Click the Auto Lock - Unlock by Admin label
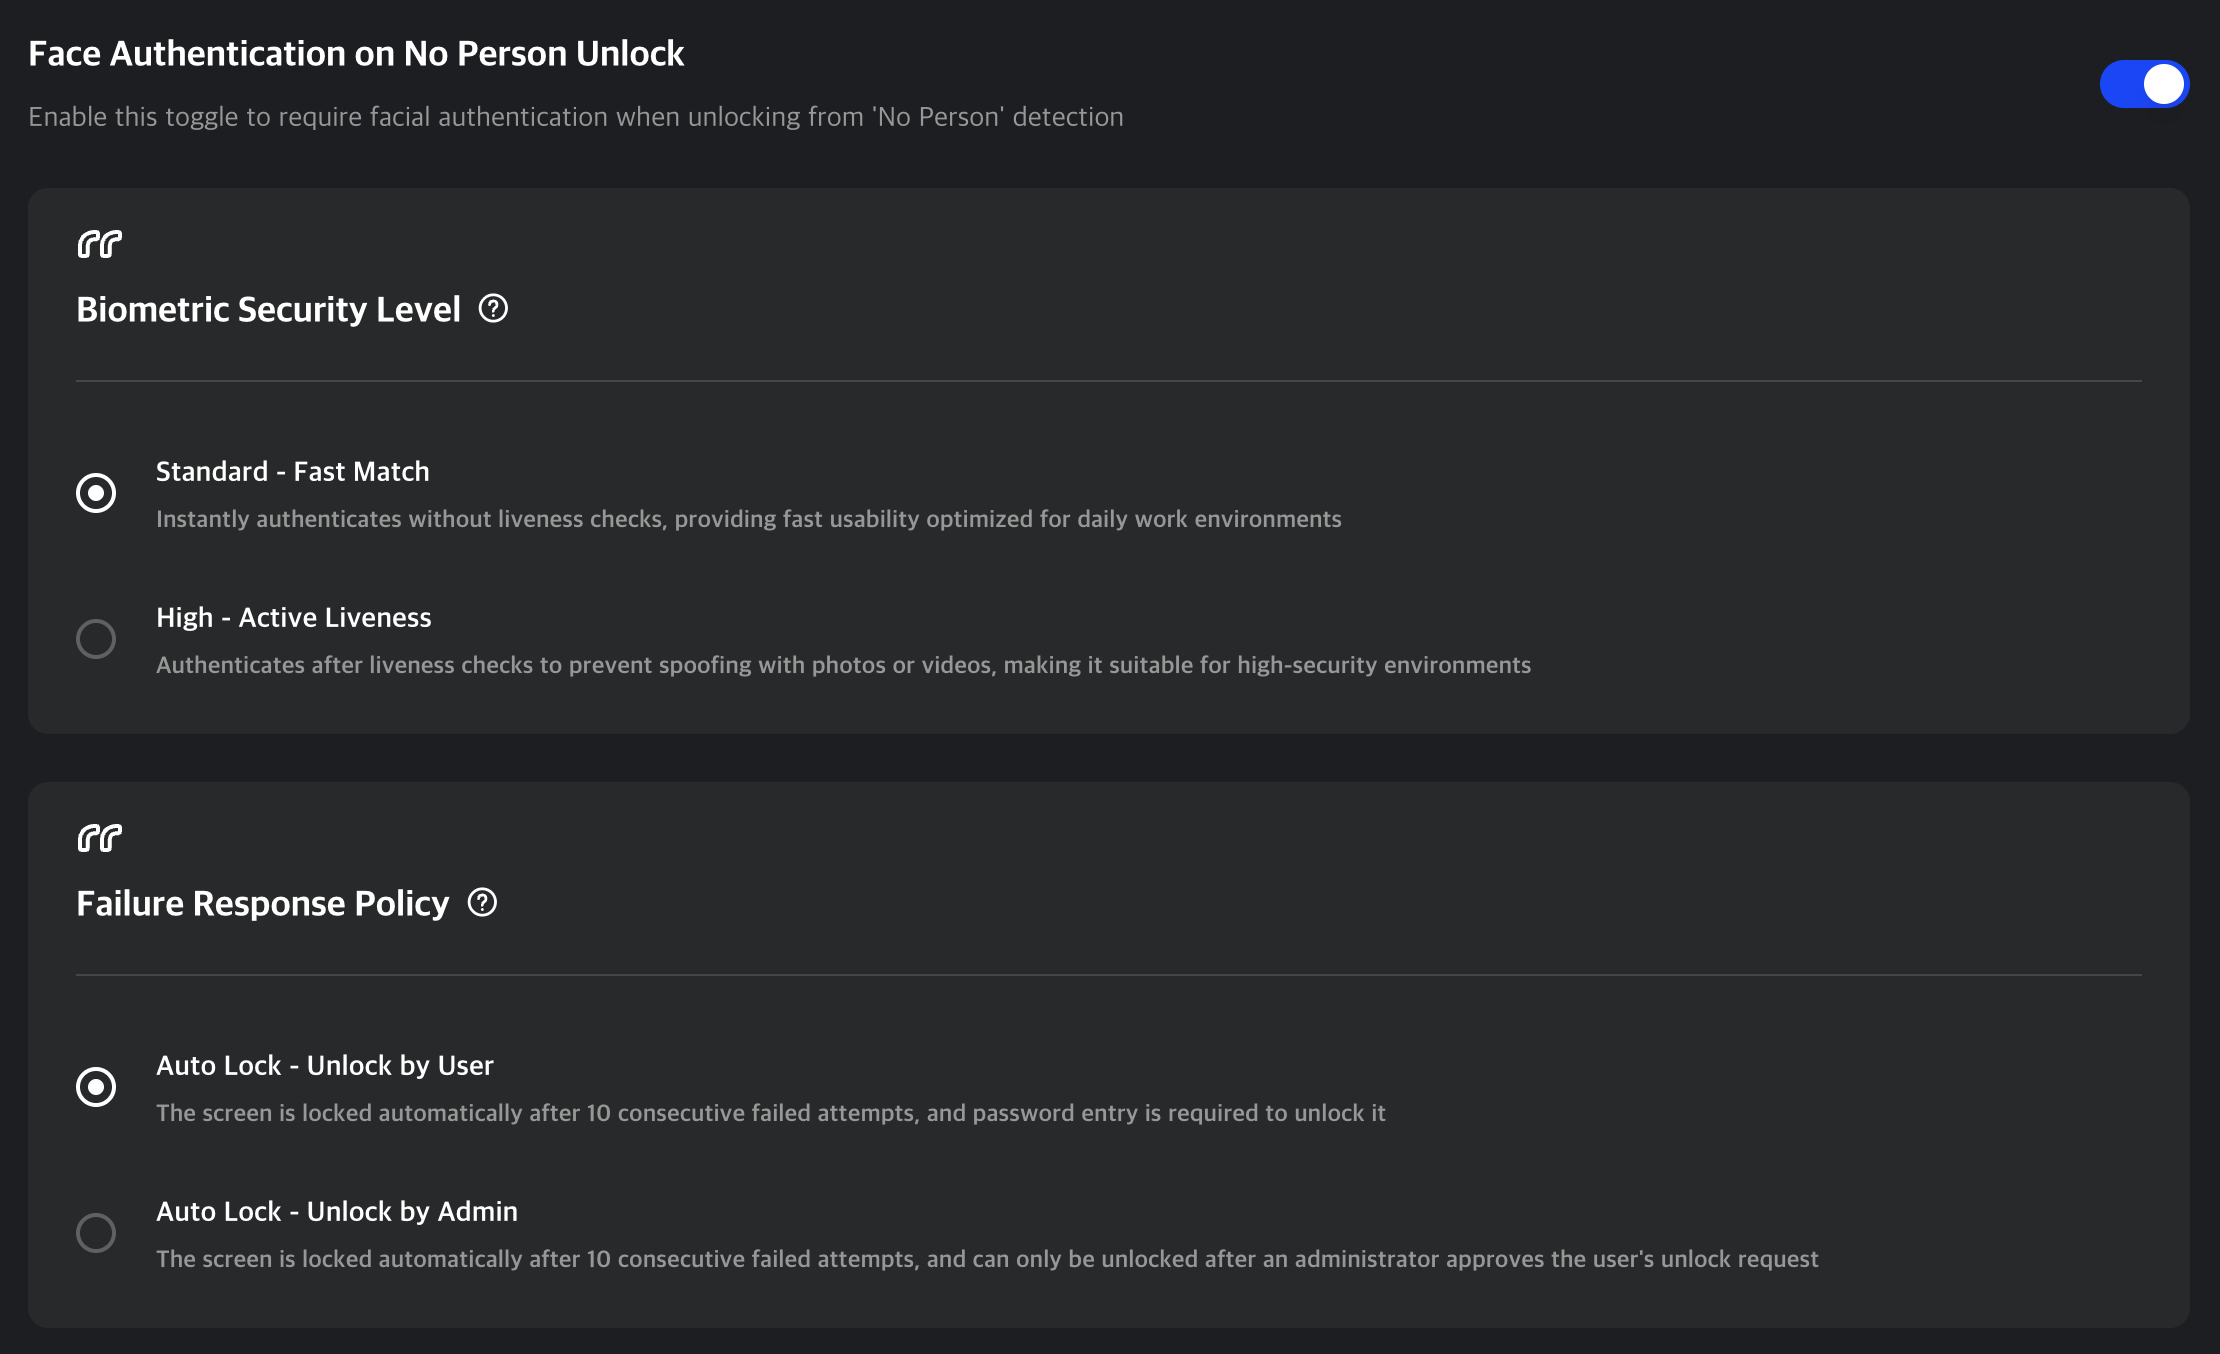The image size is (2220, 1354). coord(336,1211)
